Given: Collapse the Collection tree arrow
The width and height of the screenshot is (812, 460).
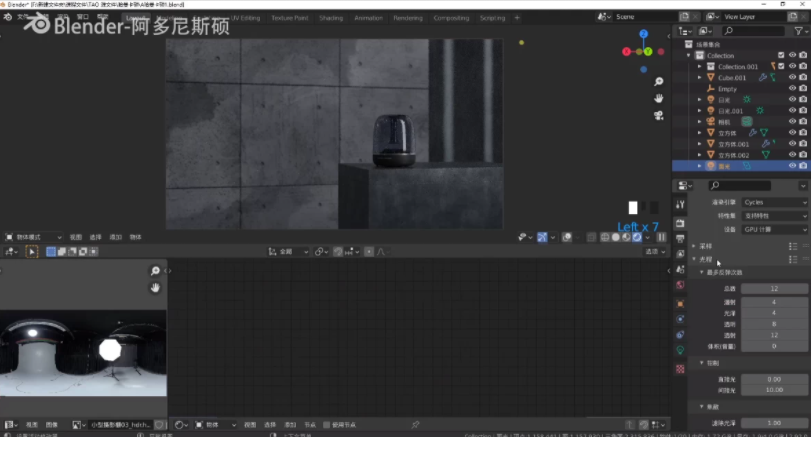Looking at the screenshot, I should (688, 55).
